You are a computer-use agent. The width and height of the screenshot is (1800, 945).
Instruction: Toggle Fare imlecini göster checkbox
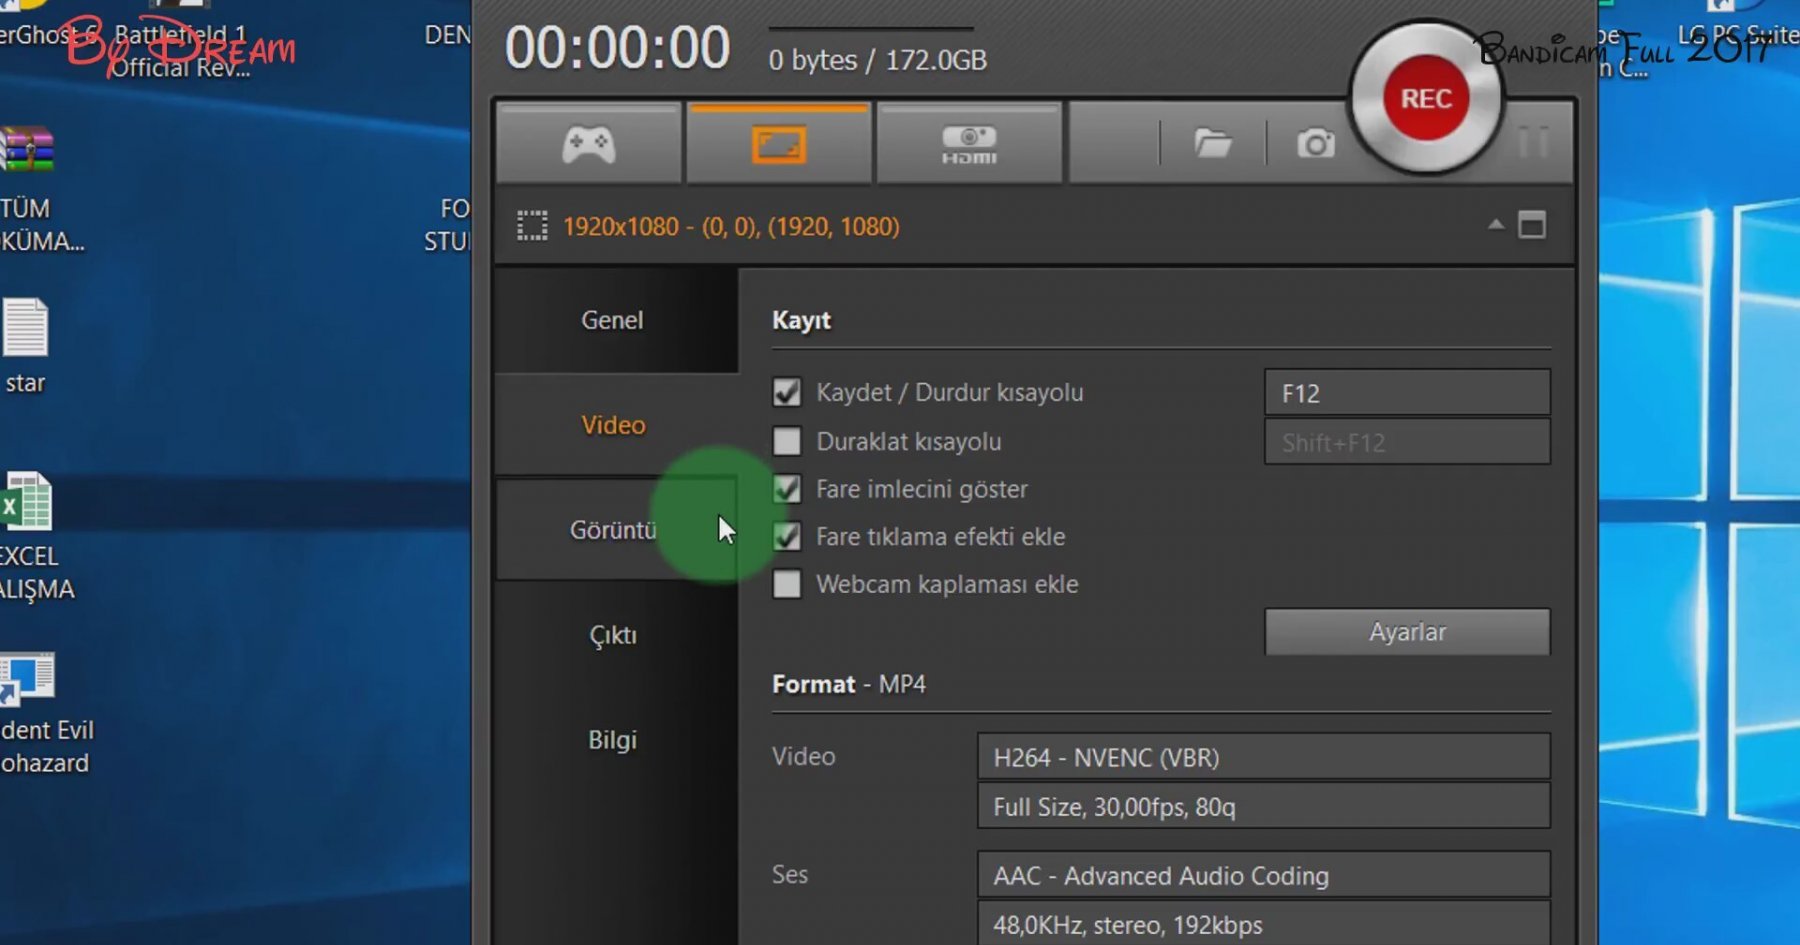pyautogui.click(x=787, y=489)
